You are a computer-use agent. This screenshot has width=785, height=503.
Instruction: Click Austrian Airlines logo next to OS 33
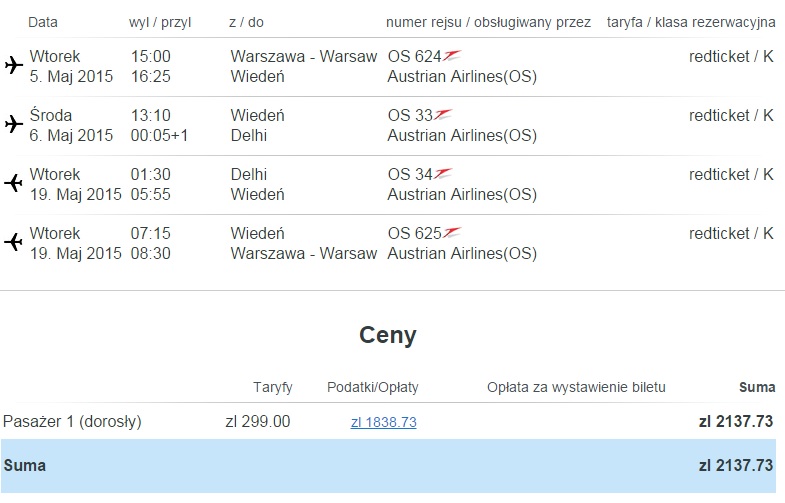click(443, 115)
